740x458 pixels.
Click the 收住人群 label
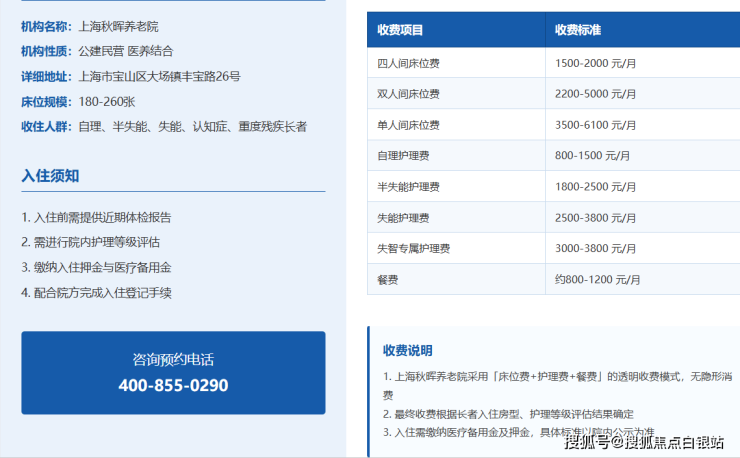pos(44,127)
